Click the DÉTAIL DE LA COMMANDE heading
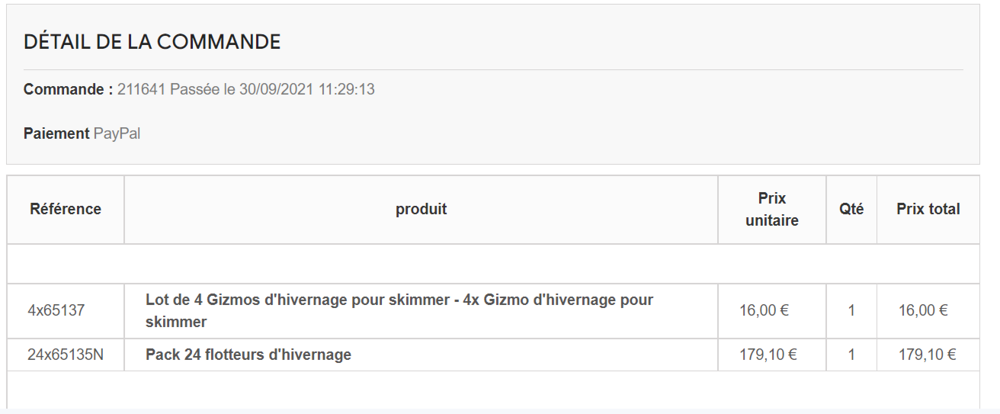The width and height of the screenshot is (1000, 414). tap(152, 42)
